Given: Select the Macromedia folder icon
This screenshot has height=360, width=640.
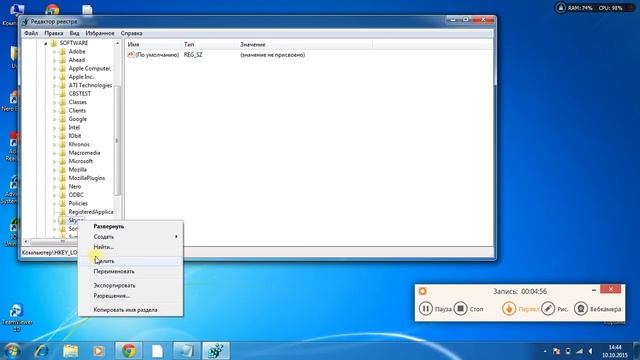Looking at the screenshot, I should pos(62,153).
